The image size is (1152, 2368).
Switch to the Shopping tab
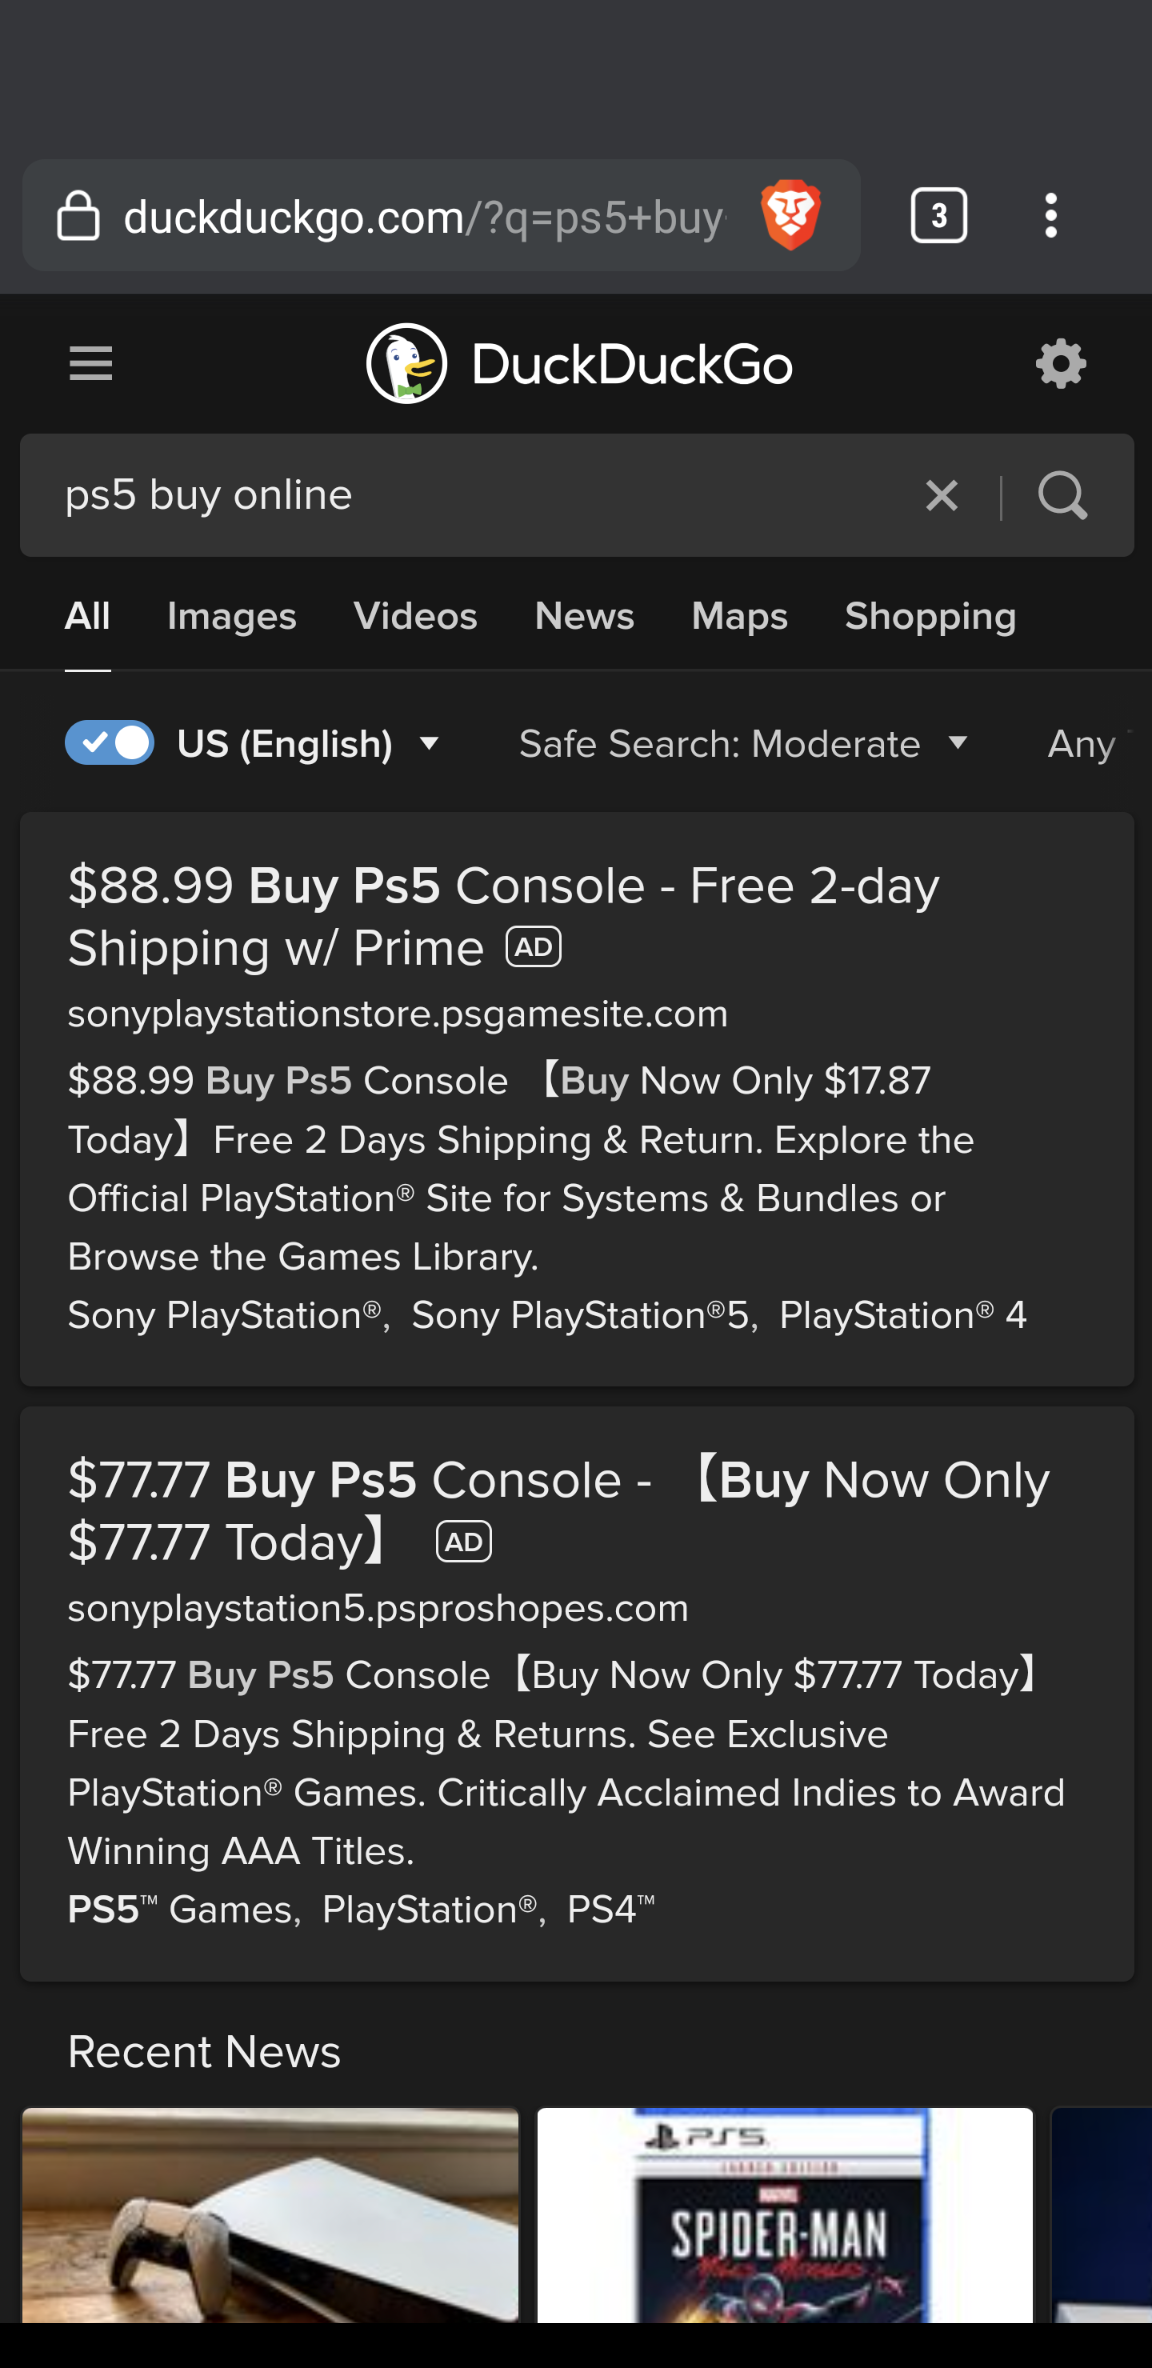coord(929,617)
